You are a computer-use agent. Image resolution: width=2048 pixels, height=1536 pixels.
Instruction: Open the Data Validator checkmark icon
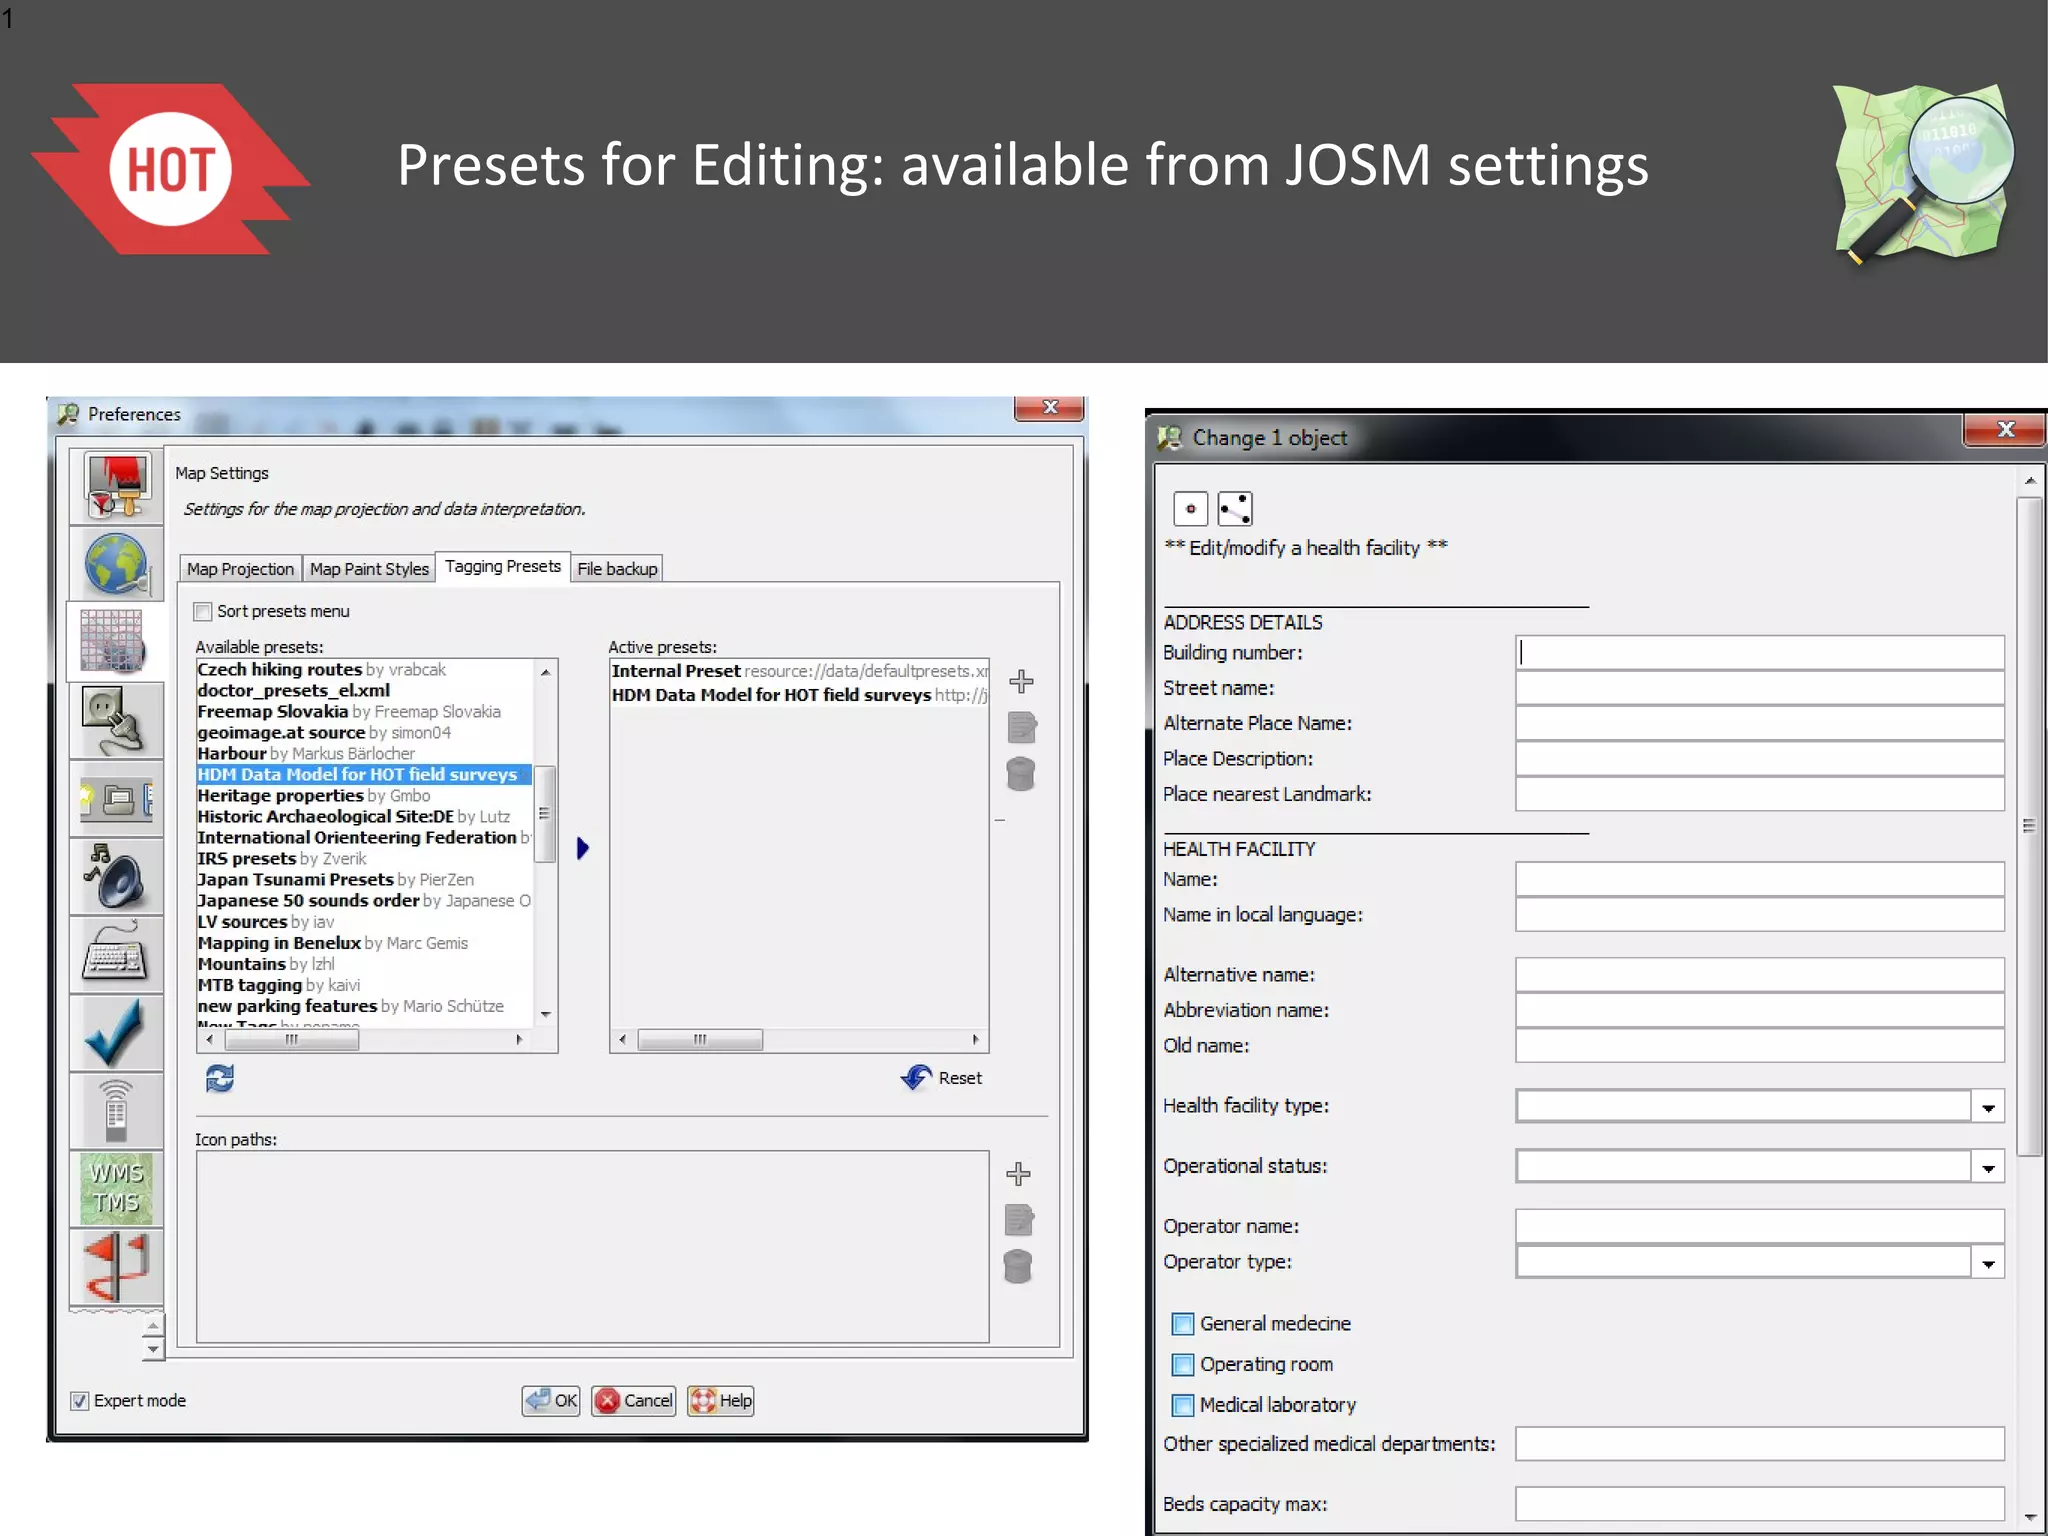[117, 1033]
